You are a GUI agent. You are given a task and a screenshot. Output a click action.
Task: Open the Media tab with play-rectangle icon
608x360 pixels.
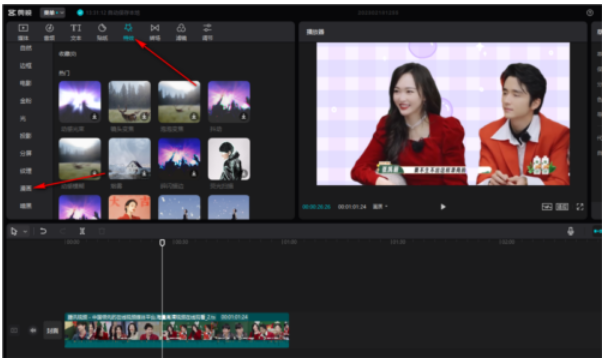click(23, 31)
